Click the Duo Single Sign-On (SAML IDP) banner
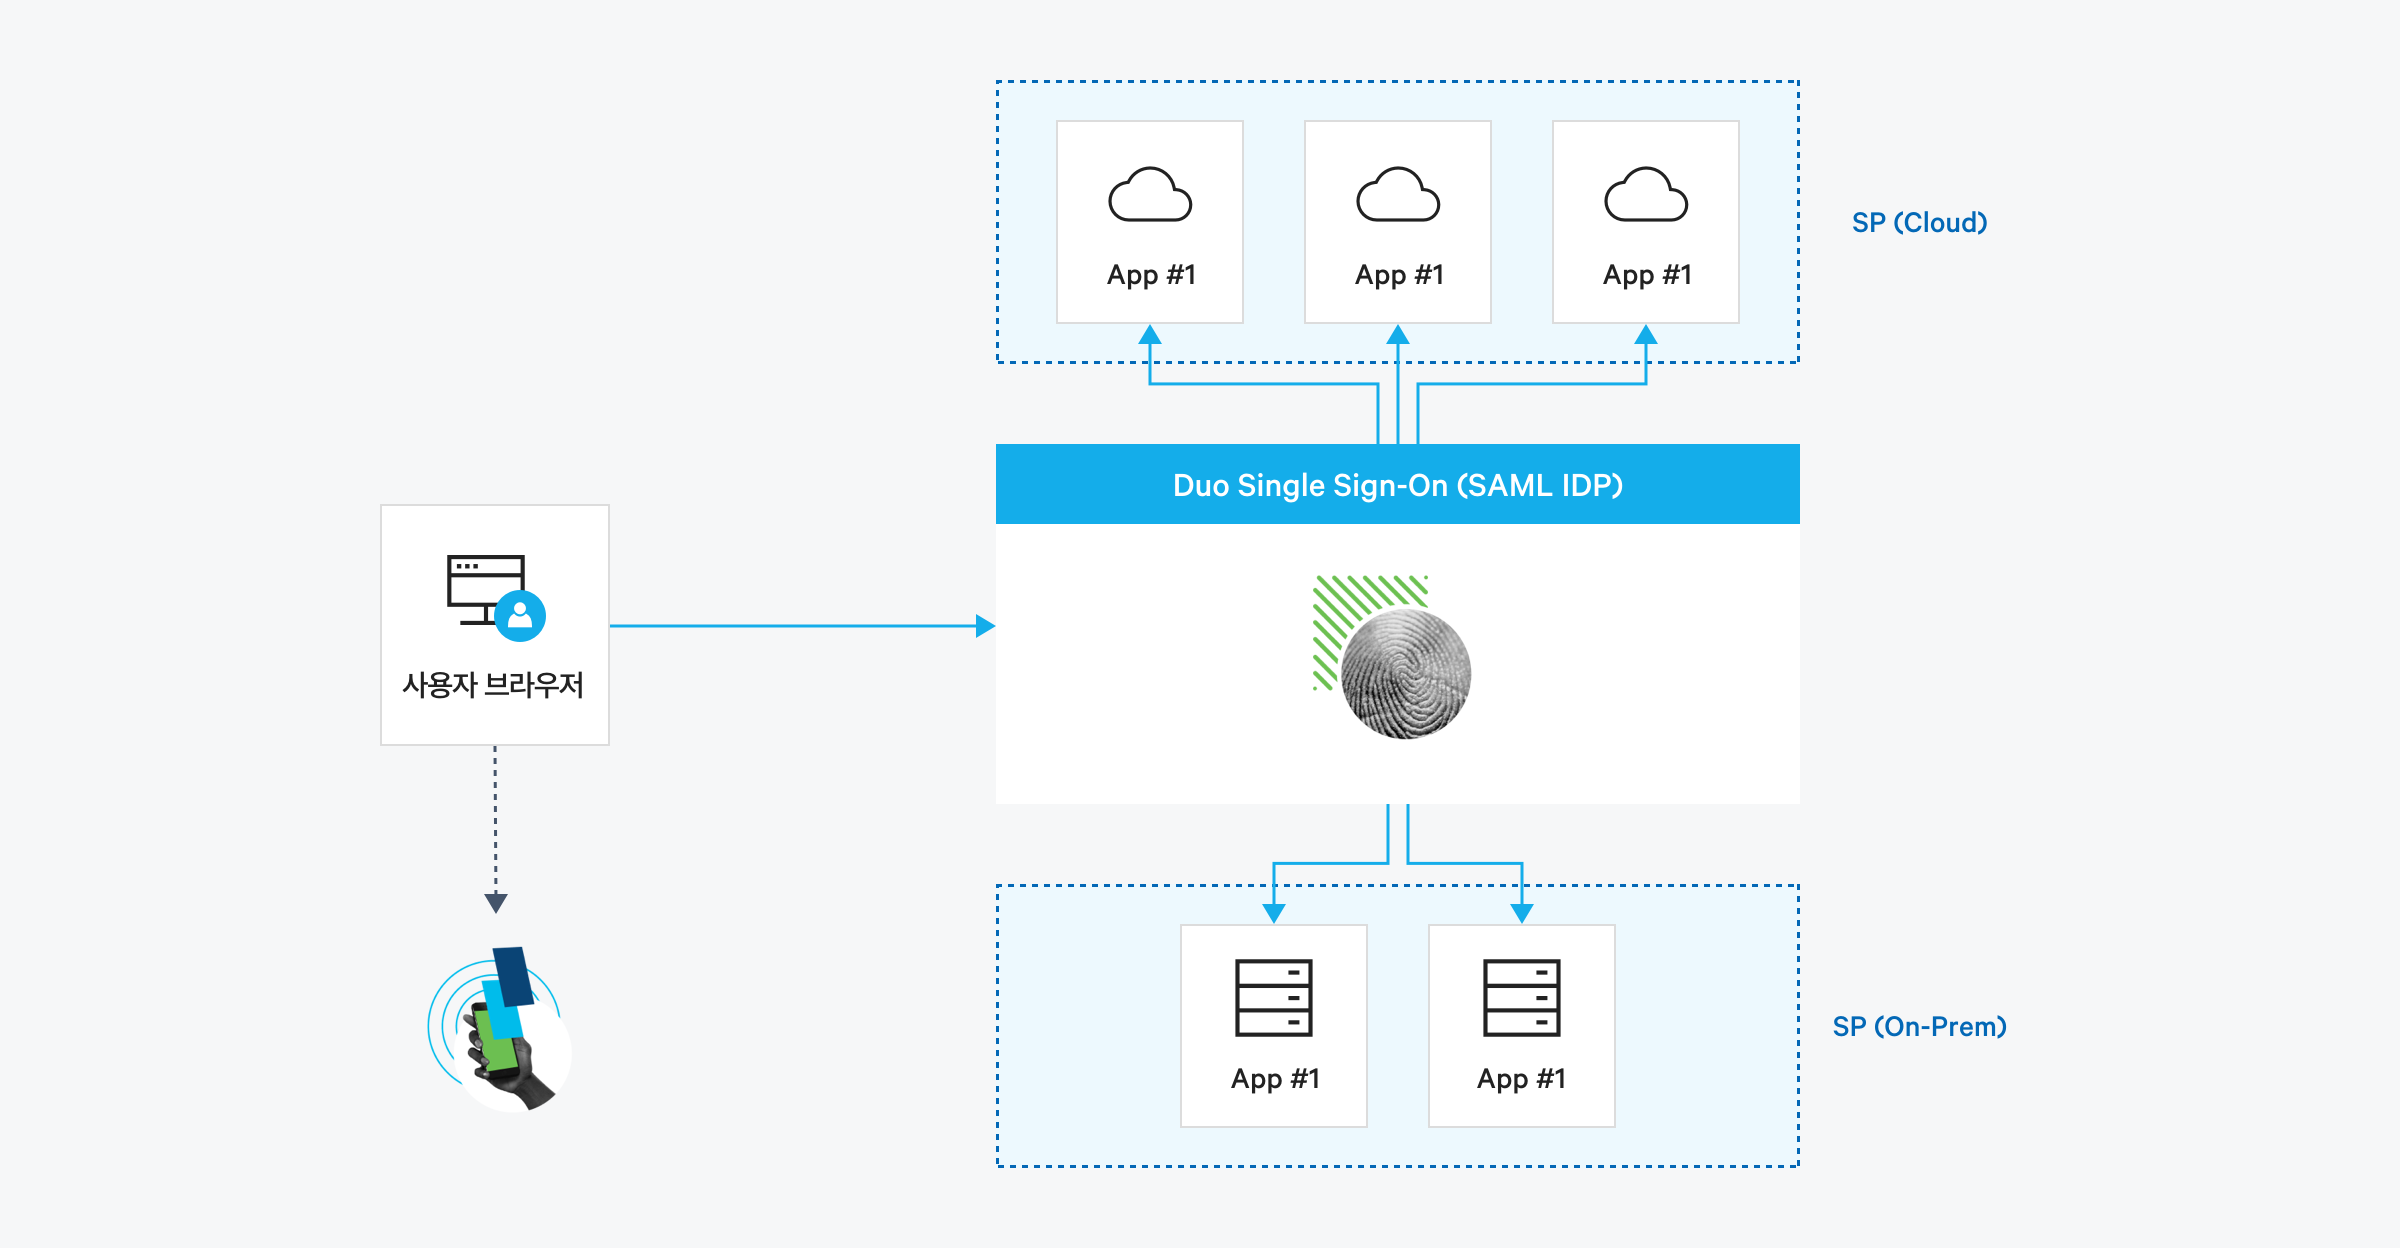 pos(1397,485)
